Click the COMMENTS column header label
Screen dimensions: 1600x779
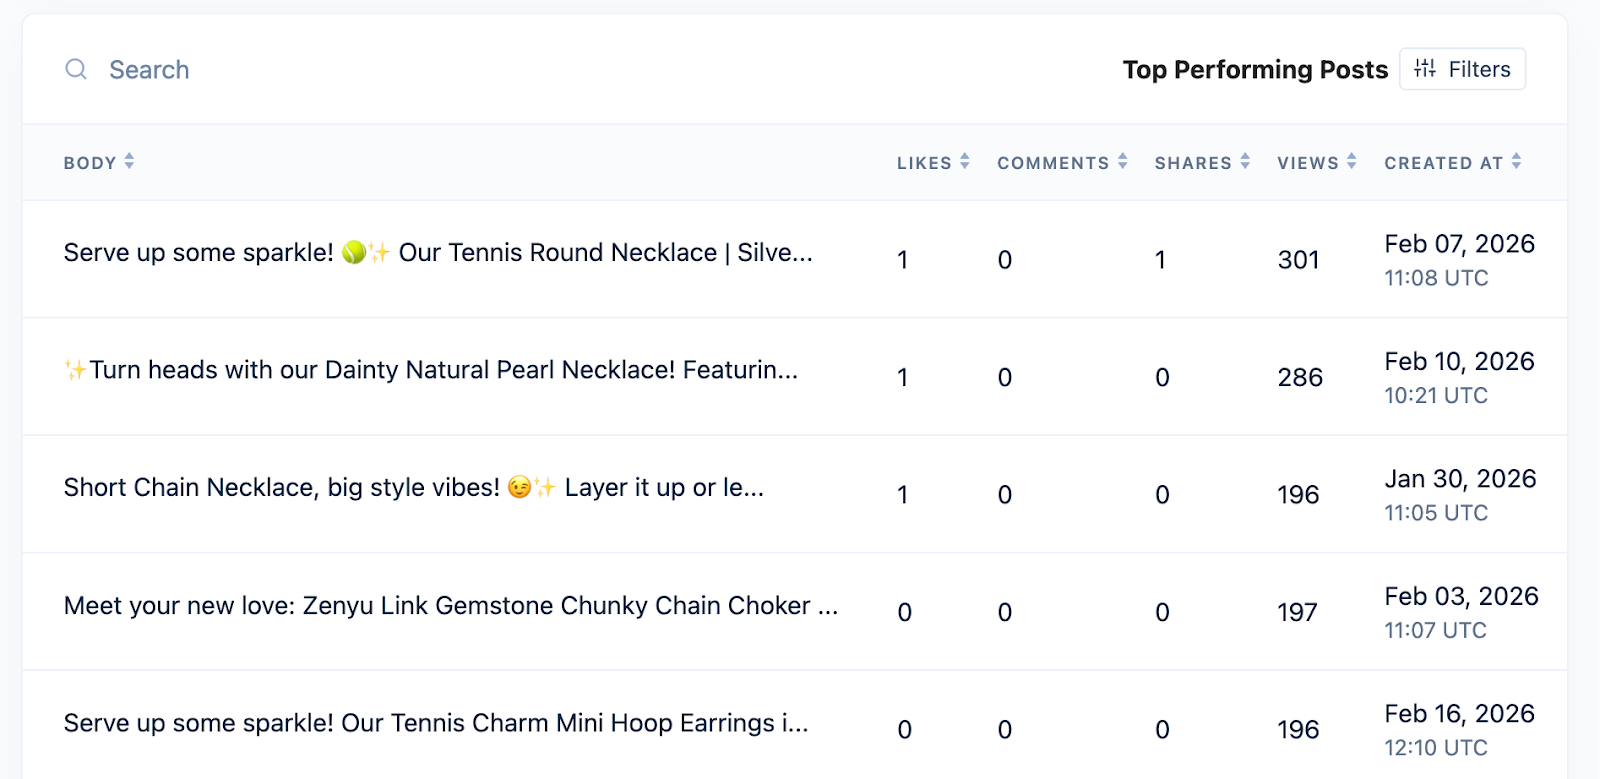(x=1052, y=163)
